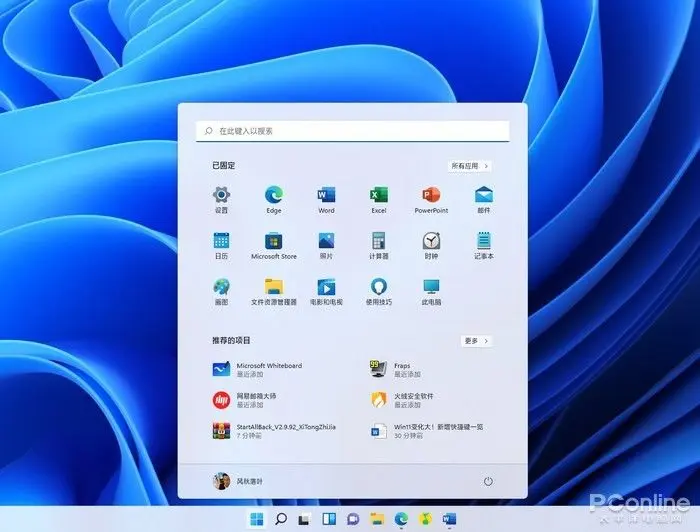Open Task View from the taskbar
This screenshot has width=700, height=532.
(x=304, y=519)
